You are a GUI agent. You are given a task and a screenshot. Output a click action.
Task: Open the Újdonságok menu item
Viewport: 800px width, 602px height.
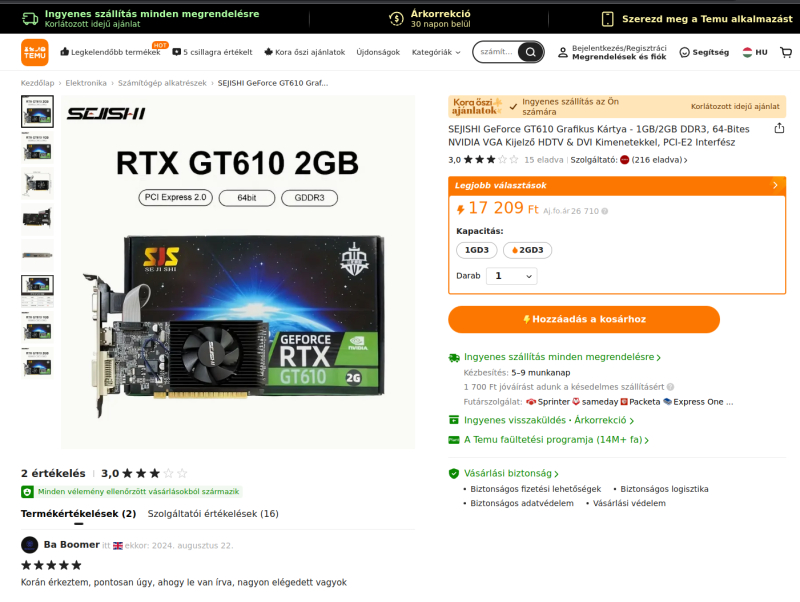378,52
